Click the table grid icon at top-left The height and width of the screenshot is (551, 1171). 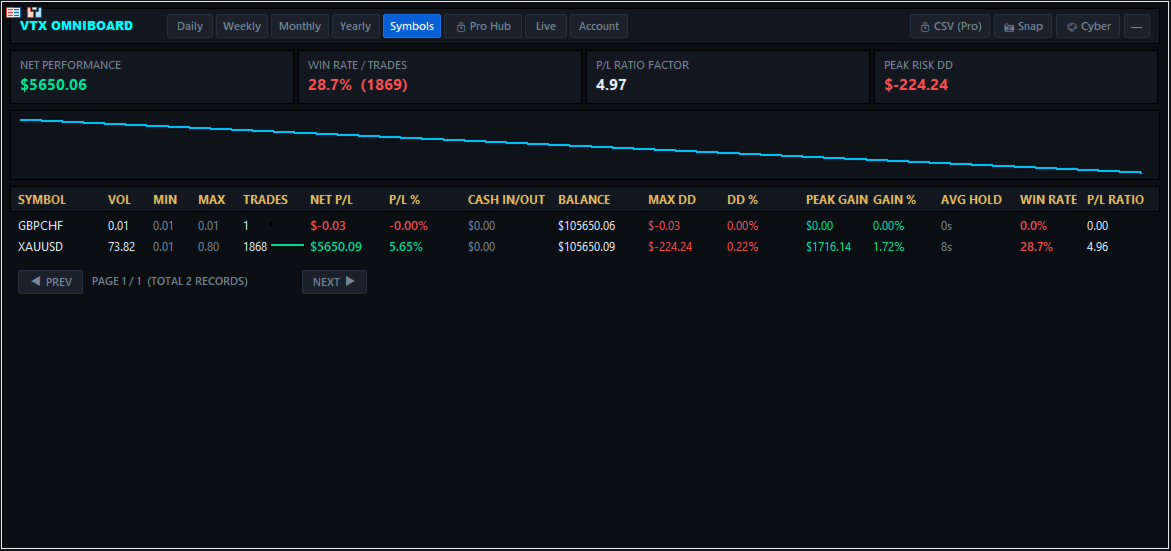point(13,13)
